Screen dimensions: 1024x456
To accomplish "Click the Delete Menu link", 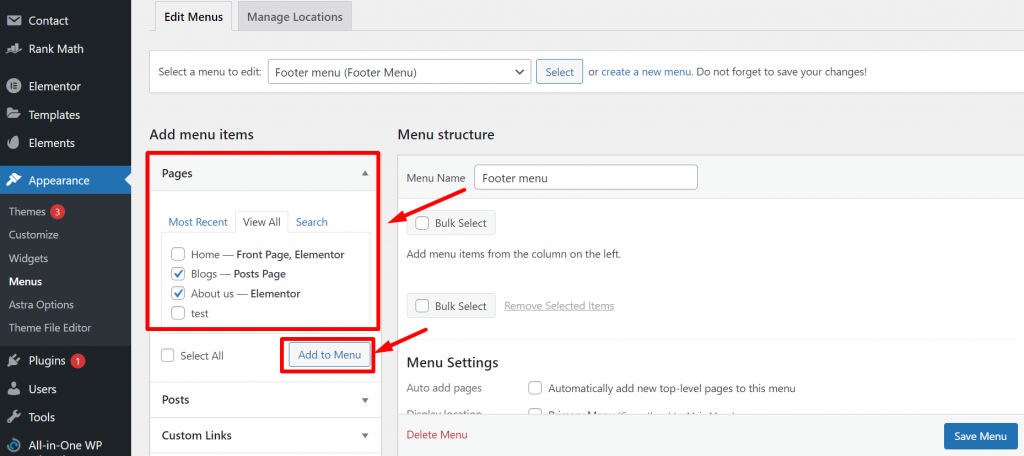I will tap(437, 434).
